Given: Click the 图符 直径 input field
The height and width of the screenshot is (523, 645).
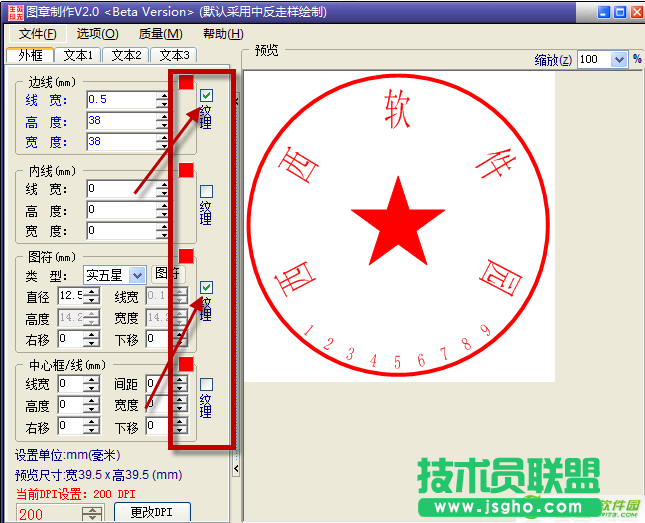Looking at the screenshot, I should tap(70, 296).
